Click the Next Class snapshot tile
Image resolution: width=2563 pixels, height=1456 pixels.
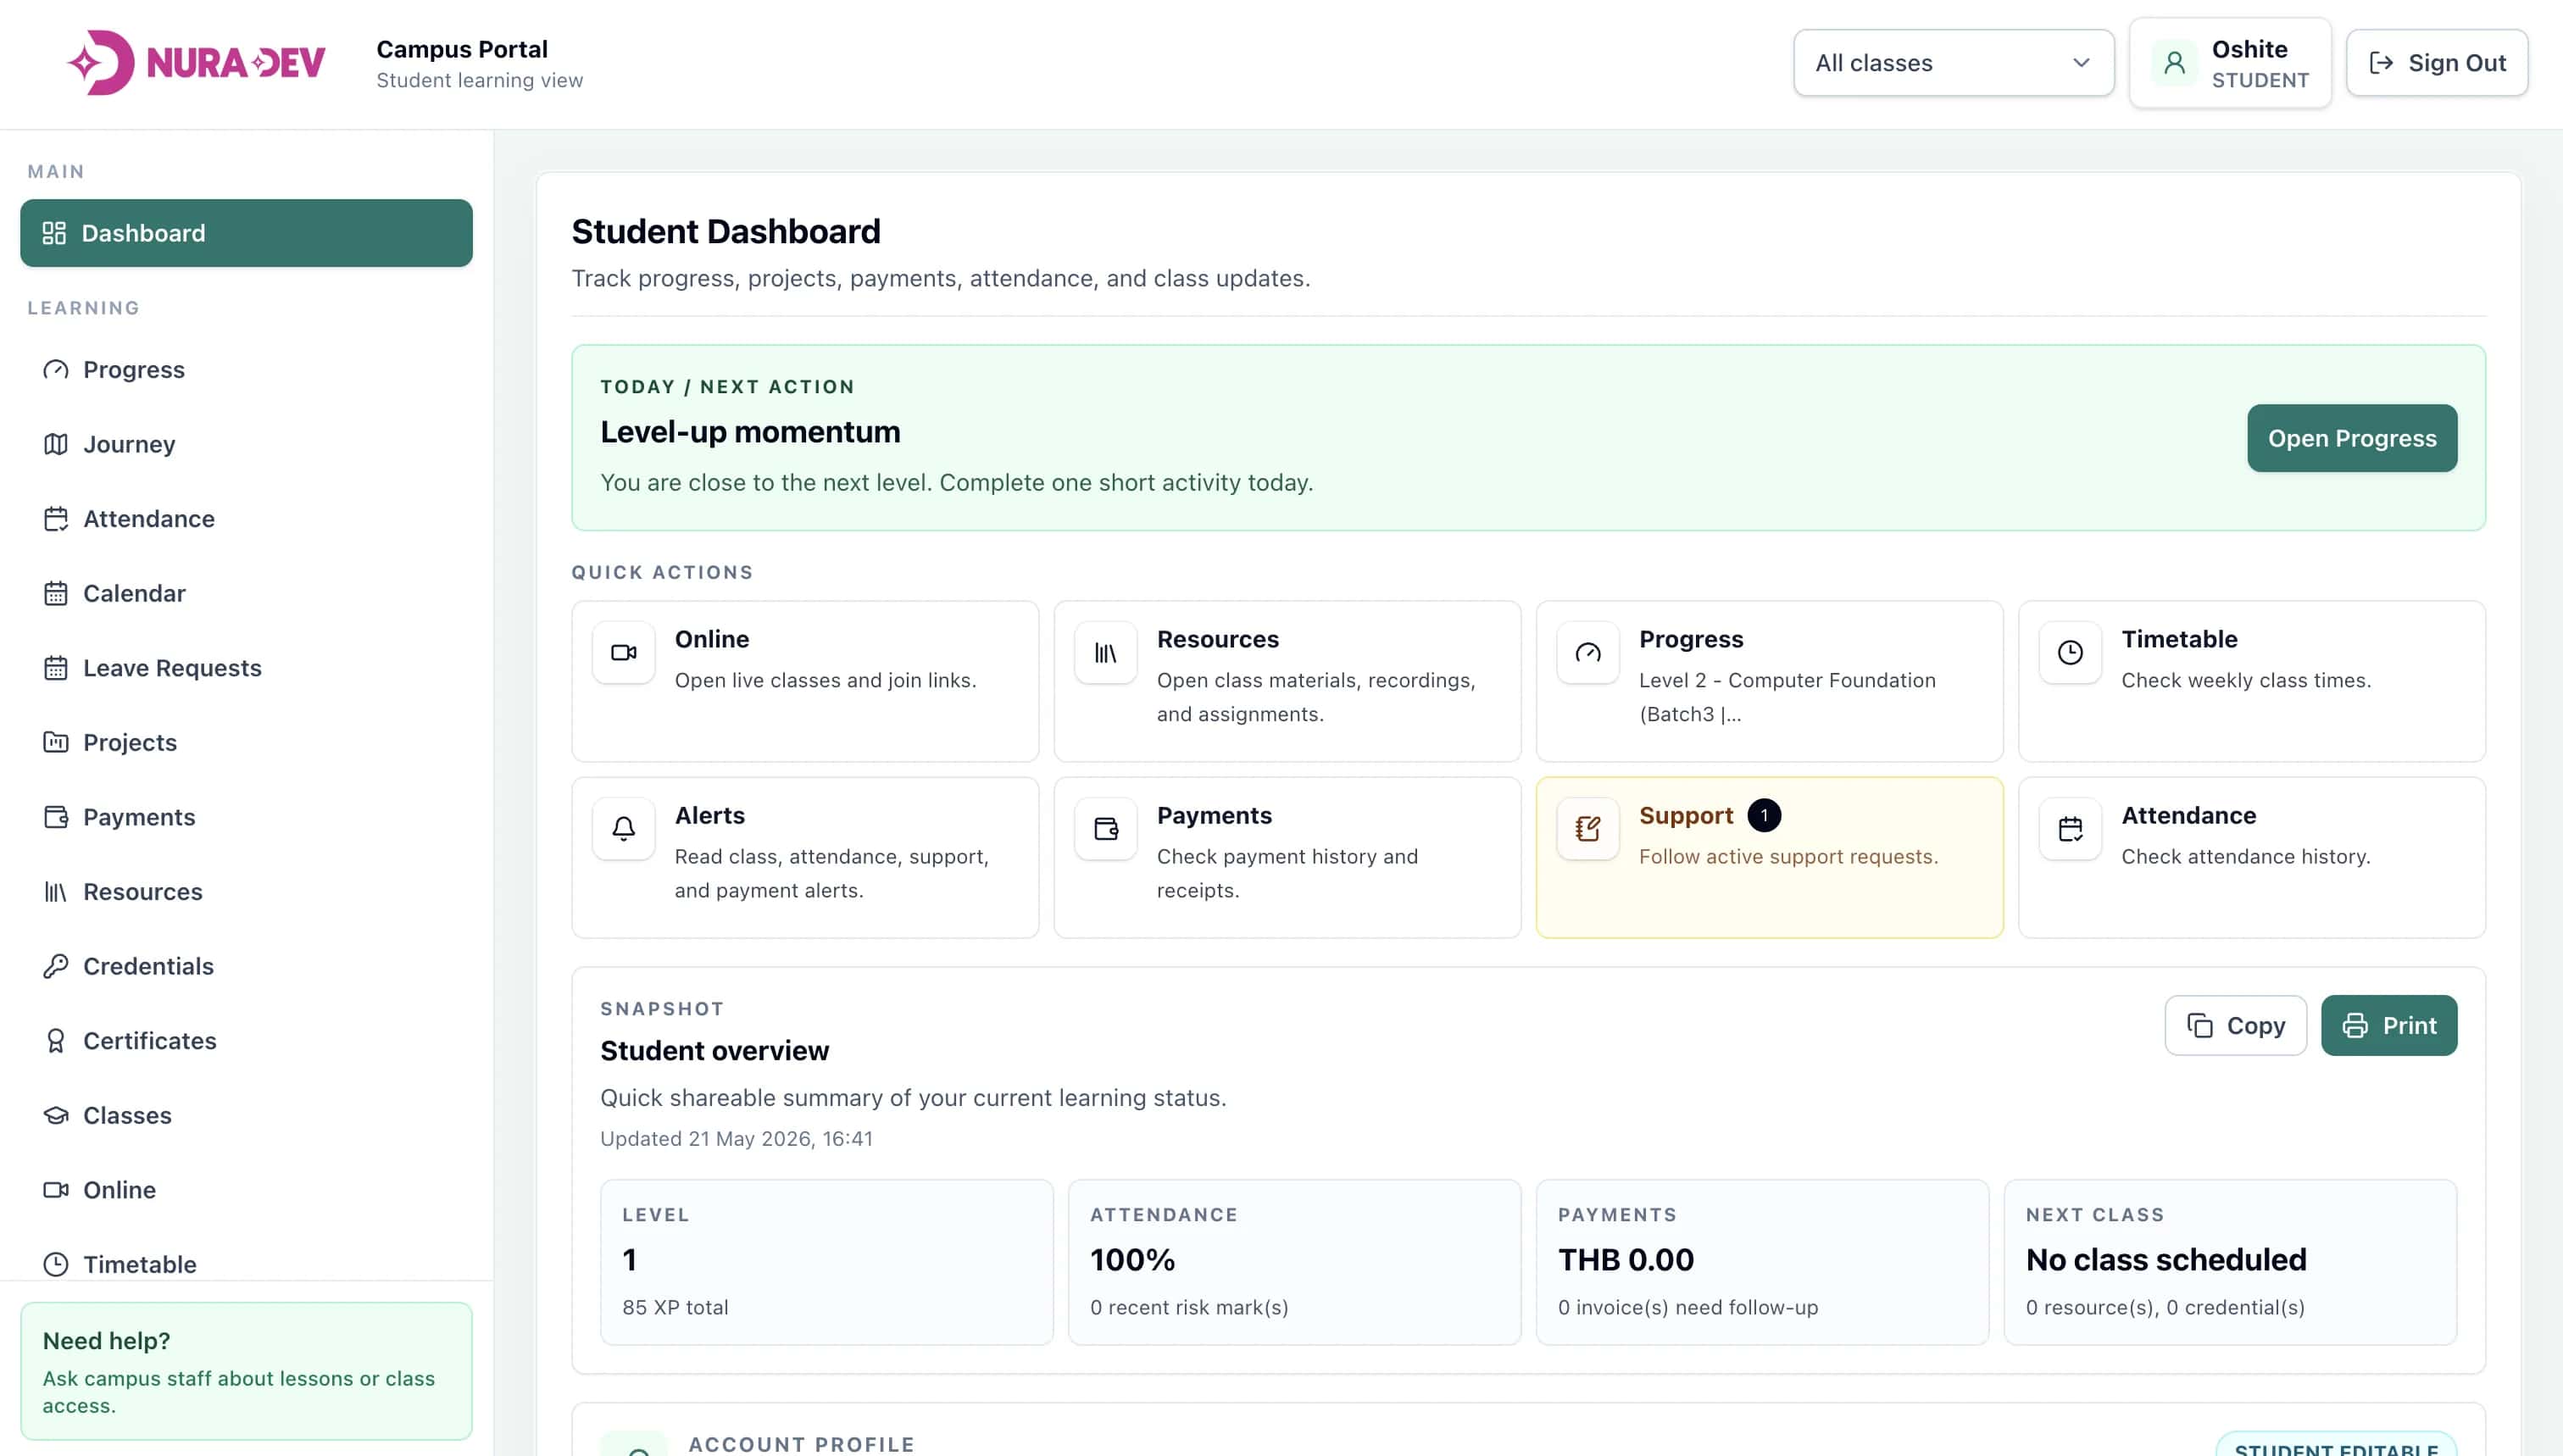[2230, 1262]
